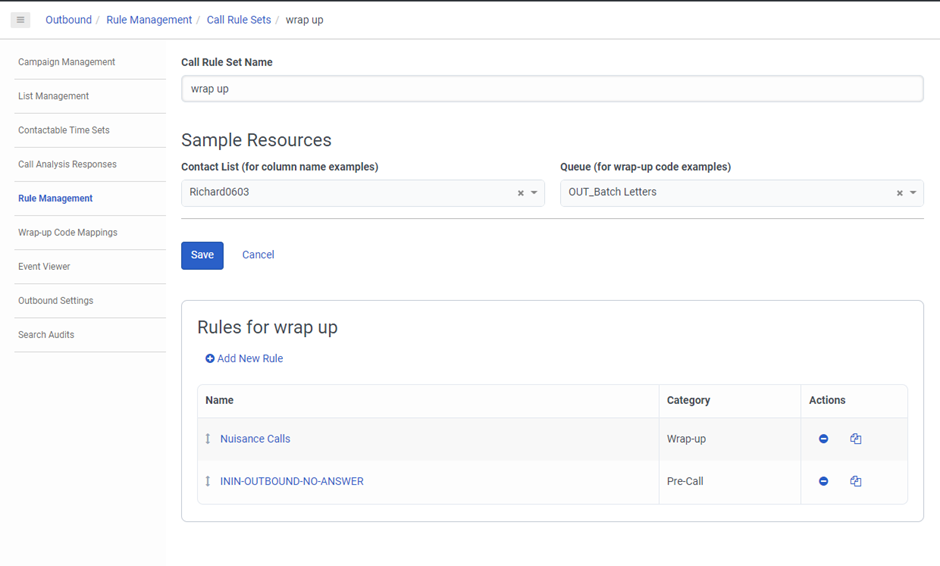
Task: Click the hamburger menu icon
Action: tap(21, 20)
